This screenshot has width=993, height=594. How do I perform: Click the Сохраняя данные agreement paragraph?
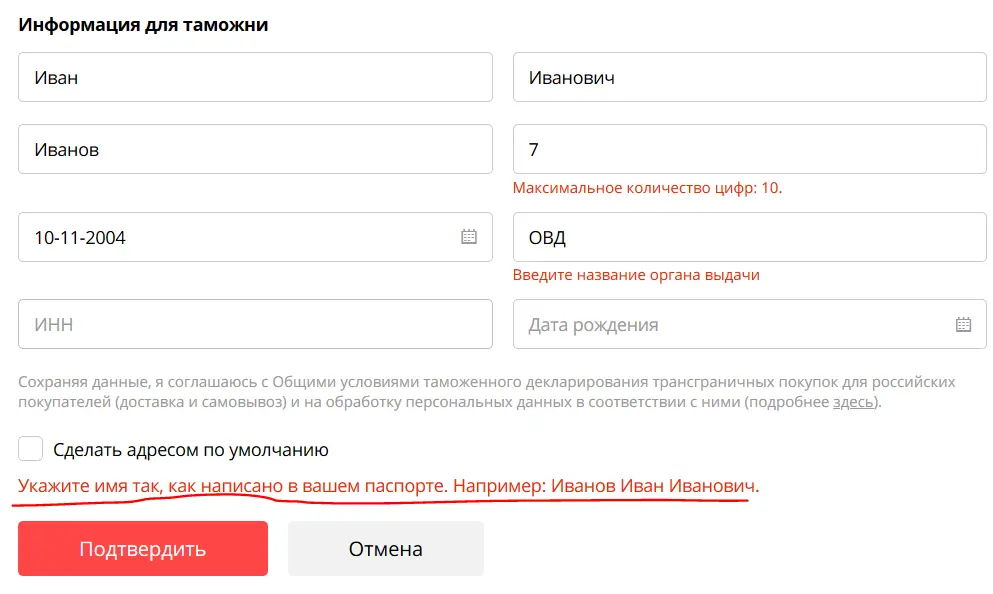pyautogui.click(x=487, y=392)
